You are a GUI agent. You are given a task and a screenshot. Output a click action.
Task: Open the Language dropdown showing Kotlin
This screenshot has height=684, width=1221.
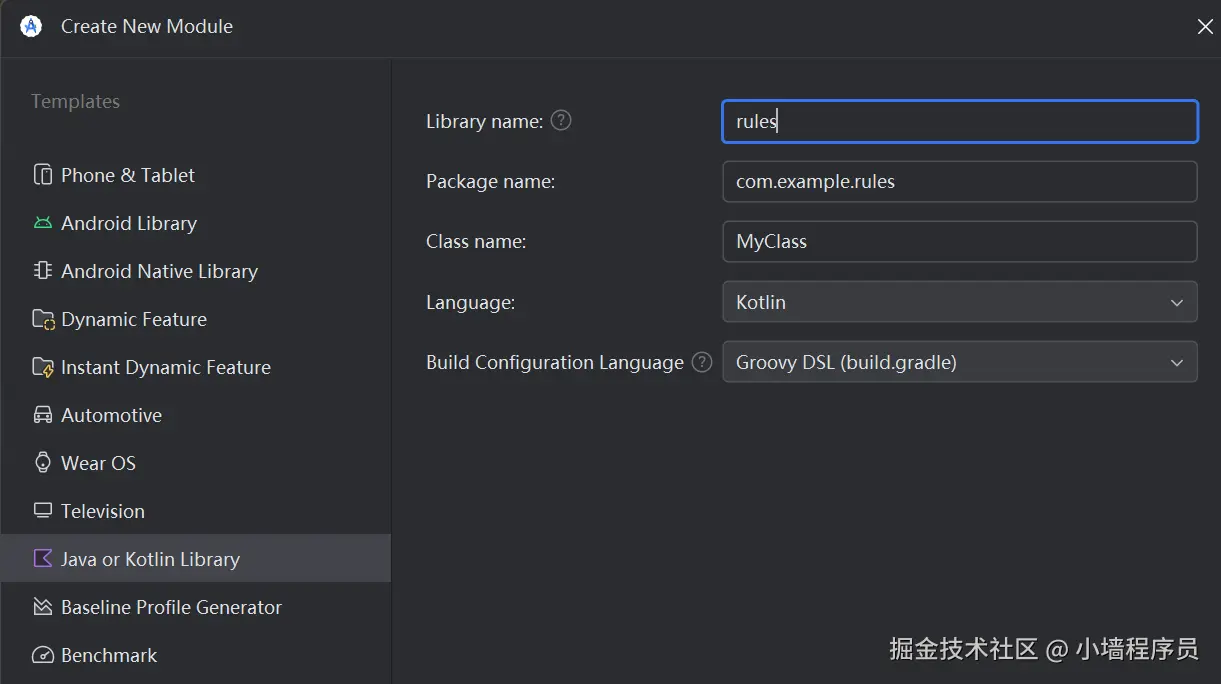pyautogui.click(x=959, y=302)
